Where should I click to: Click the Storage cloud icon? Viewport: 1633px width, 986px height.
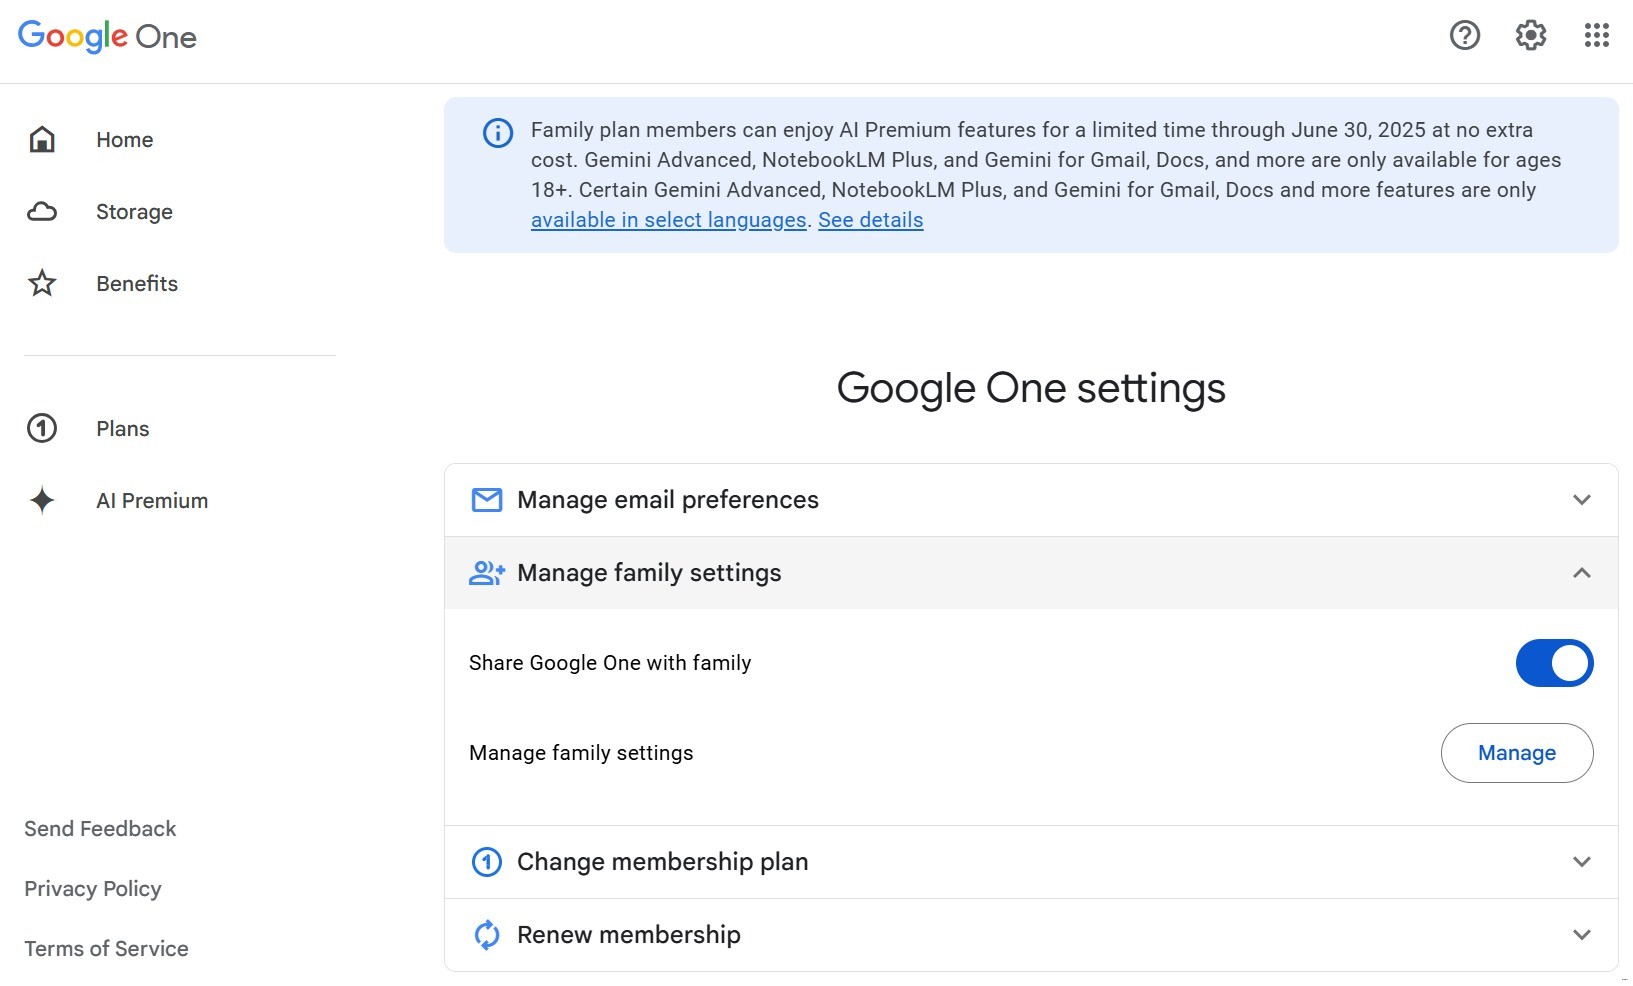point(42,212)
